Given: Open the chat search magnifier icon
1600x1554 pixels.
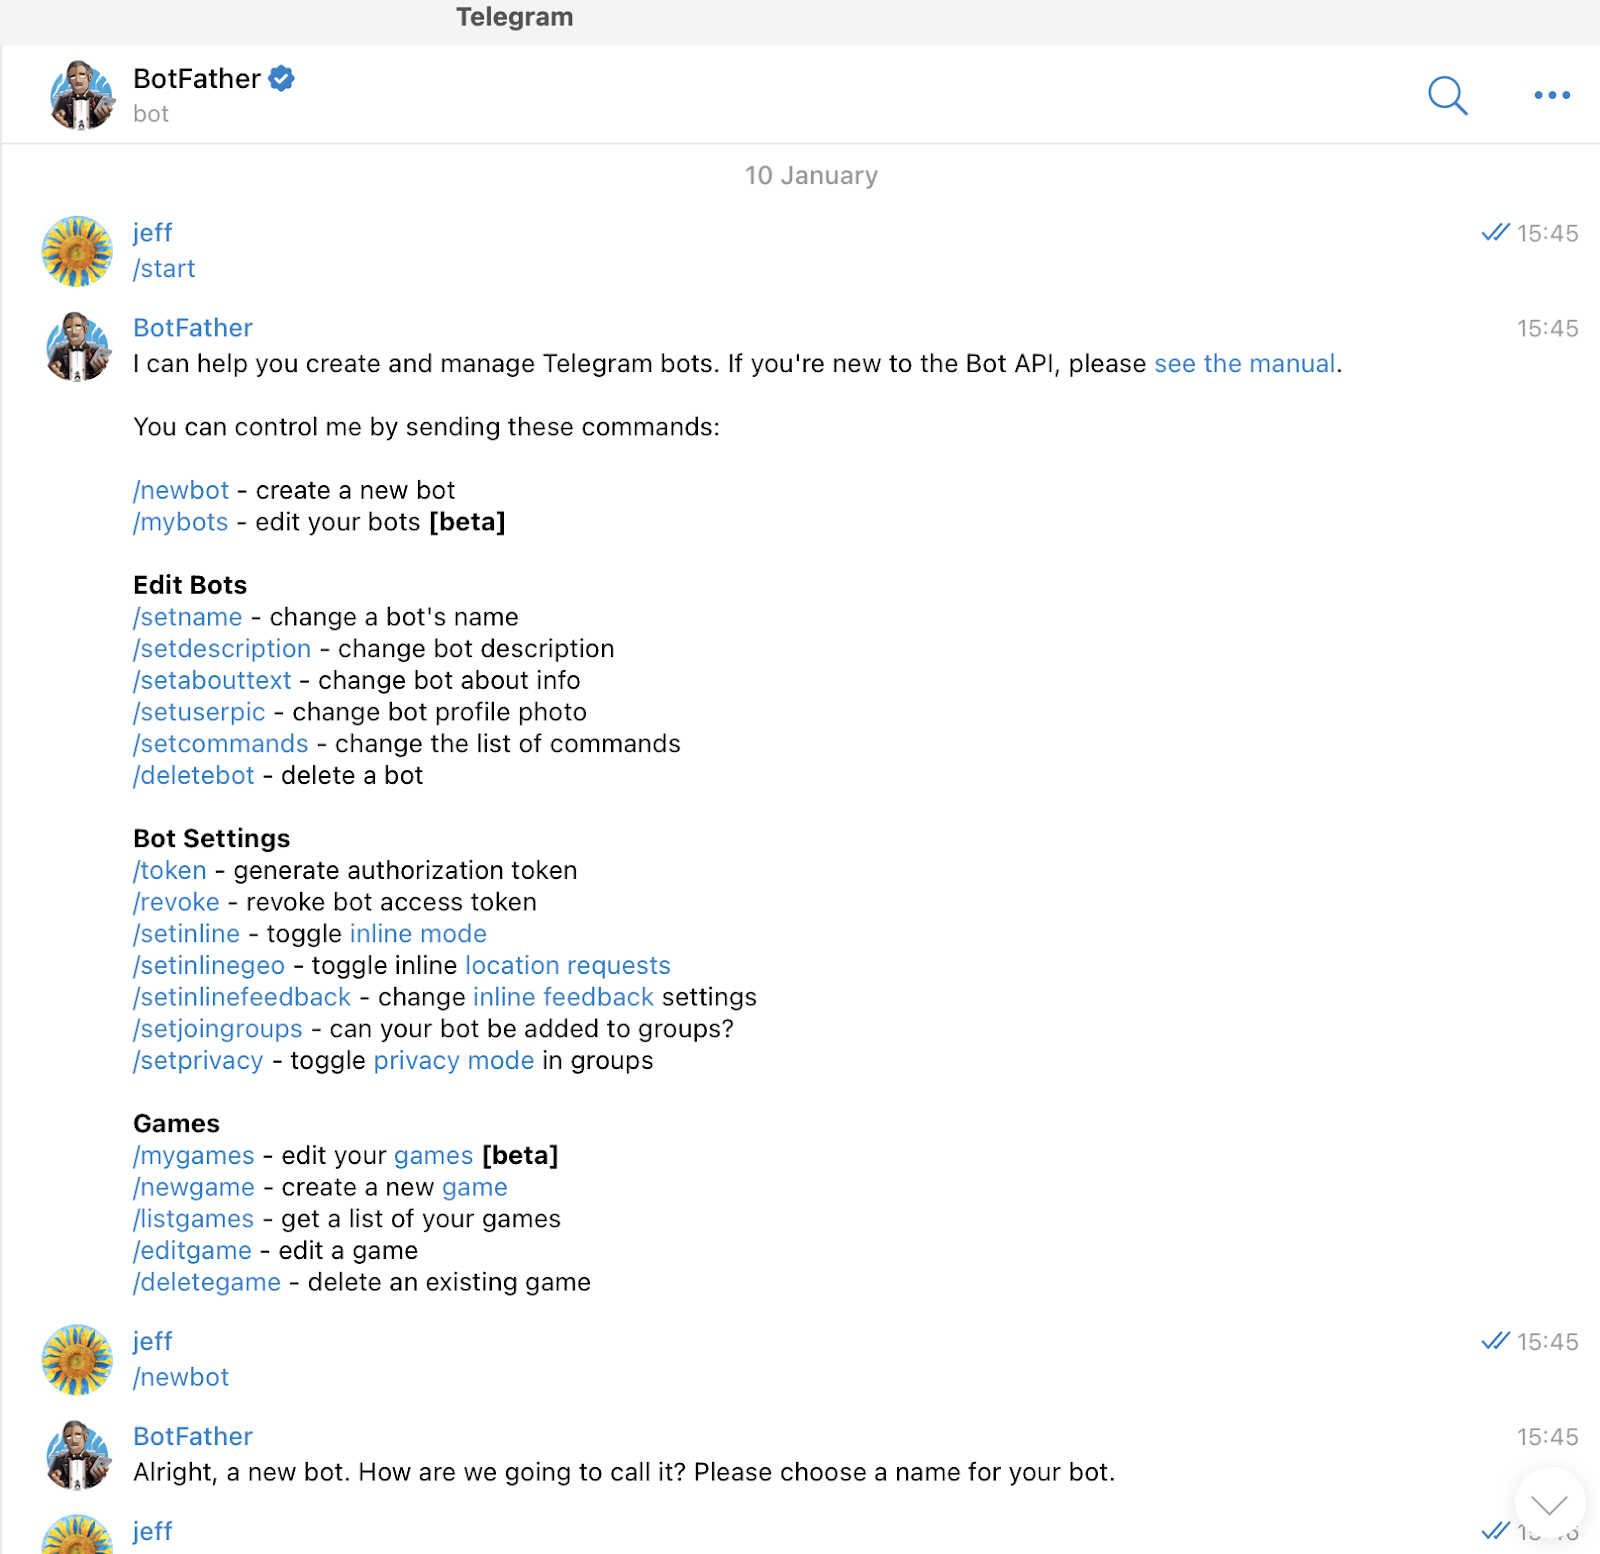Looking at the screenshot, I should [1447, 95].
